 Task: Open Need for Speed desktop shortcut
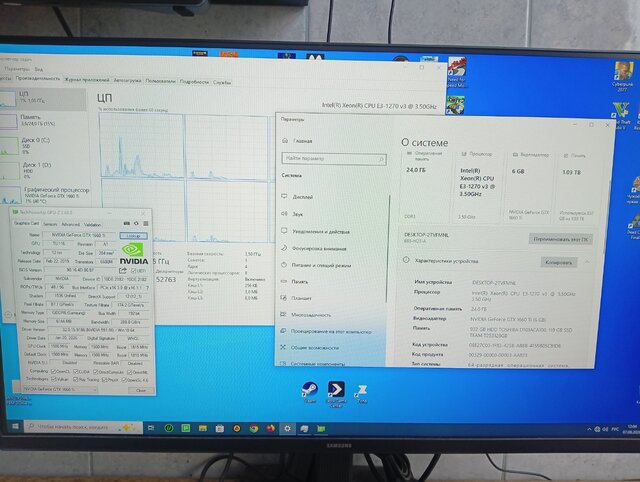(x=457, y=73)
